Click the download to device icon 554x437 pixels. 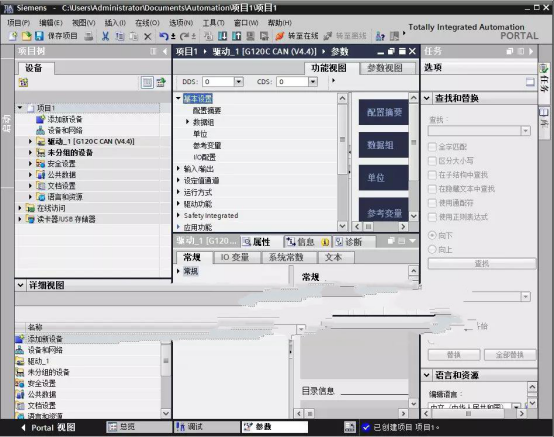click(x=223, y=36)
